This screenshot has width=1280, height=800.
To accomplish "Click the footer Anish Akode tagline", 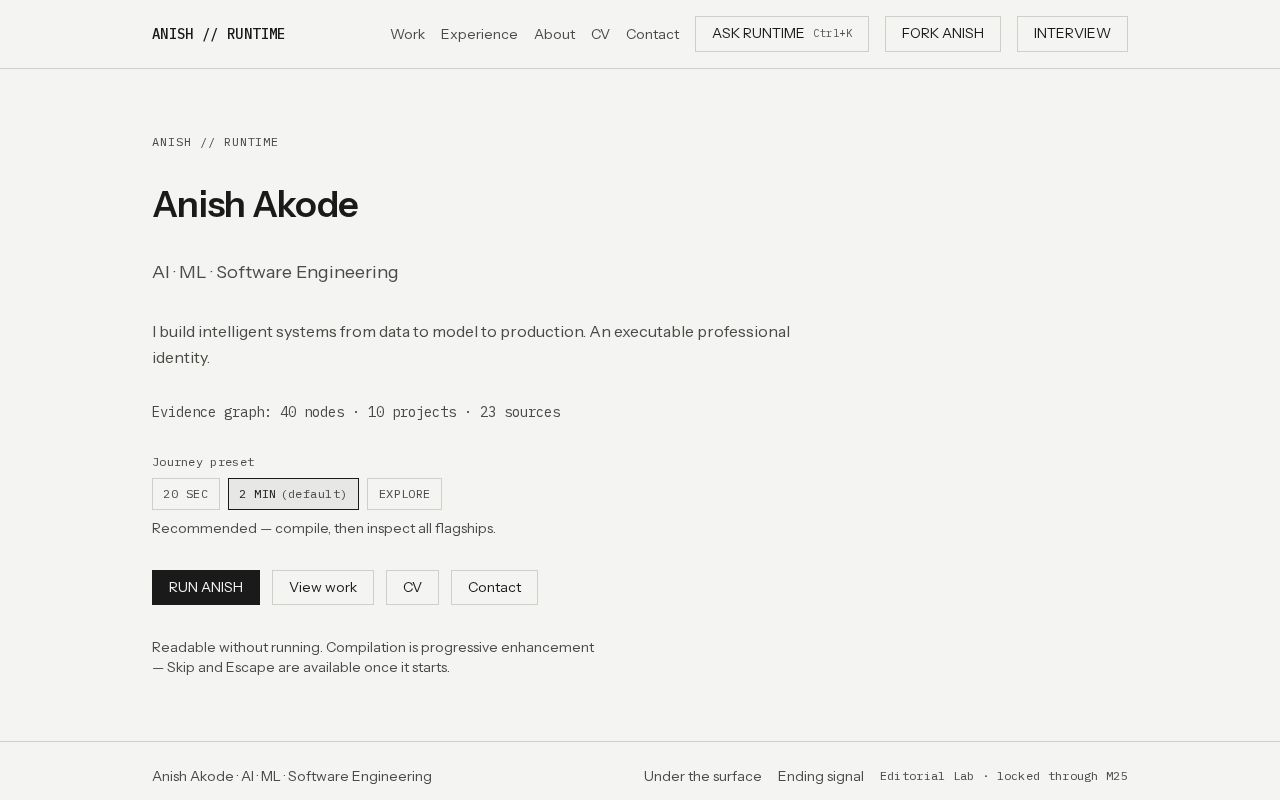I will 292,776.
